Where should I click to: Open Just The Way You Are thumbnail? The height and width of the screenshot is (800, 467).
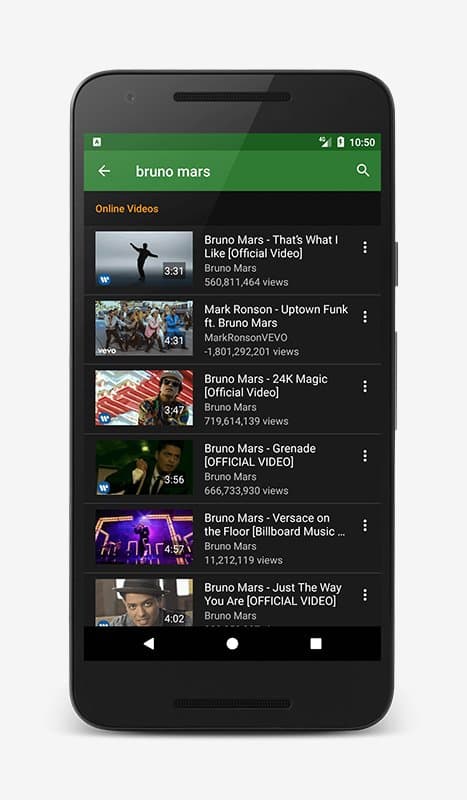144,603
